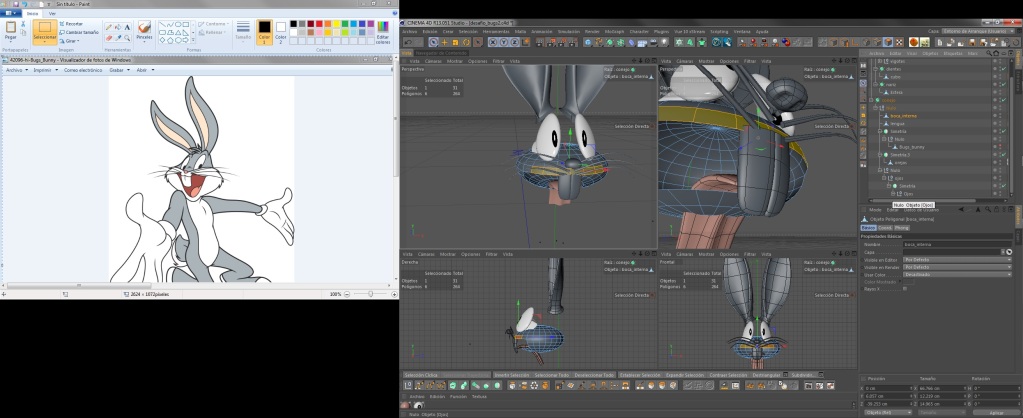1023x418 pixels.
Task: Open the Selección menu in Cinema 4D
Action: pyautogui.click(x=468, y=31)
